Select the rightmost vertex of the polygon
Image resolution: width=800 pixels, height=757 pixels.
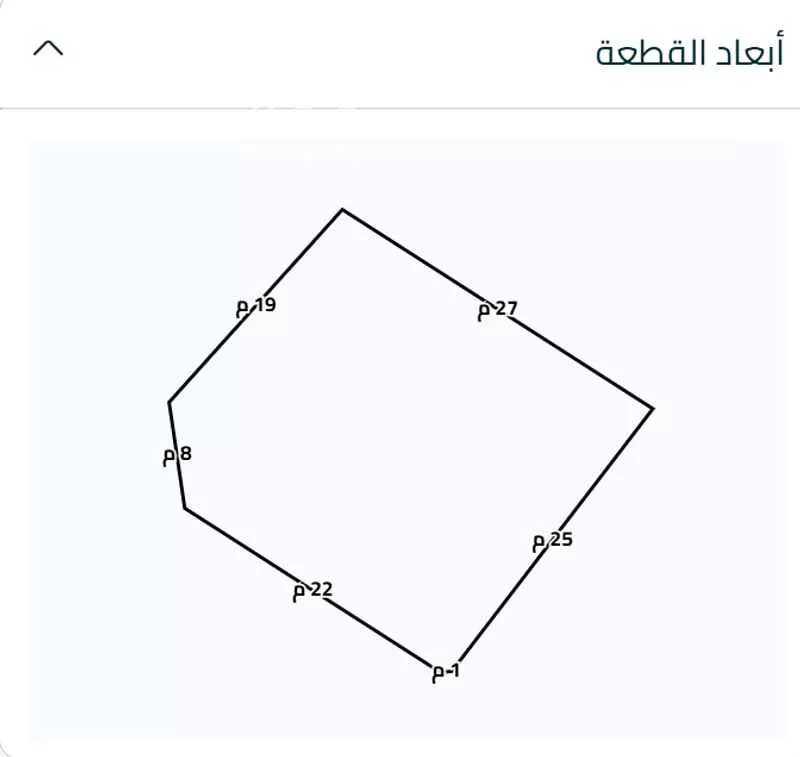coord(655,406)
